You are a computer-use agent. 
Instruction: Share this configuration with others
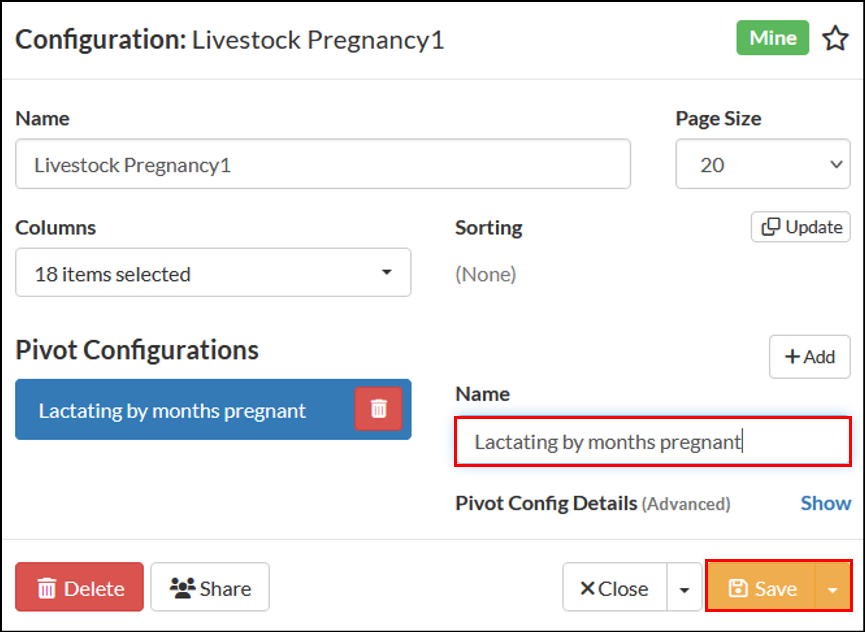tap(210, 588)
